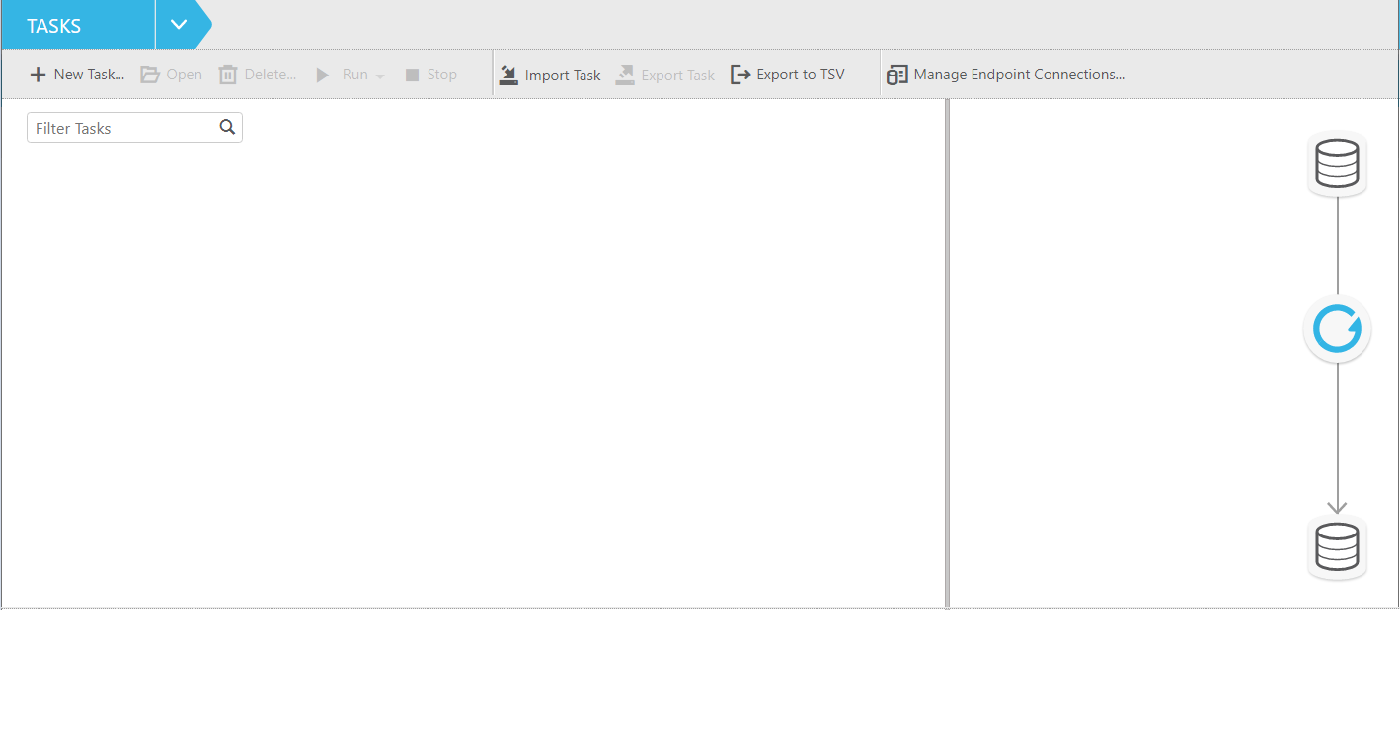Screen dimensions: 1400x750
Task: Click inside the Filter Tasks input field
Action: 120,127
